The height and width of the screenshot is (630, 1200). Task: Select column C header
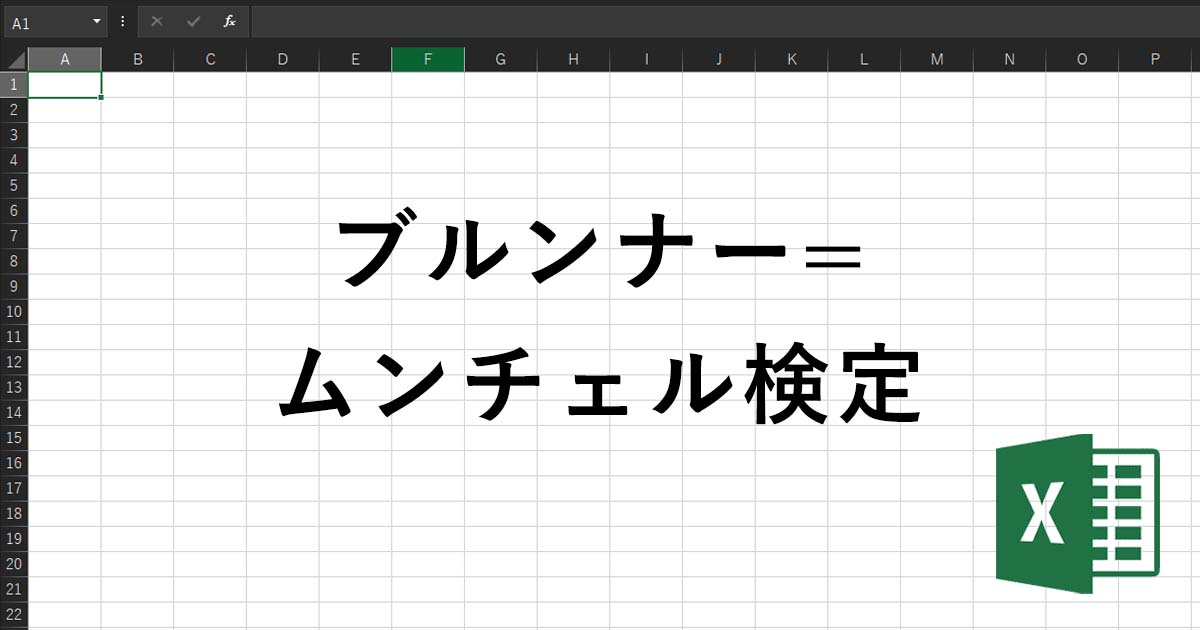click(x=210, y=60)
